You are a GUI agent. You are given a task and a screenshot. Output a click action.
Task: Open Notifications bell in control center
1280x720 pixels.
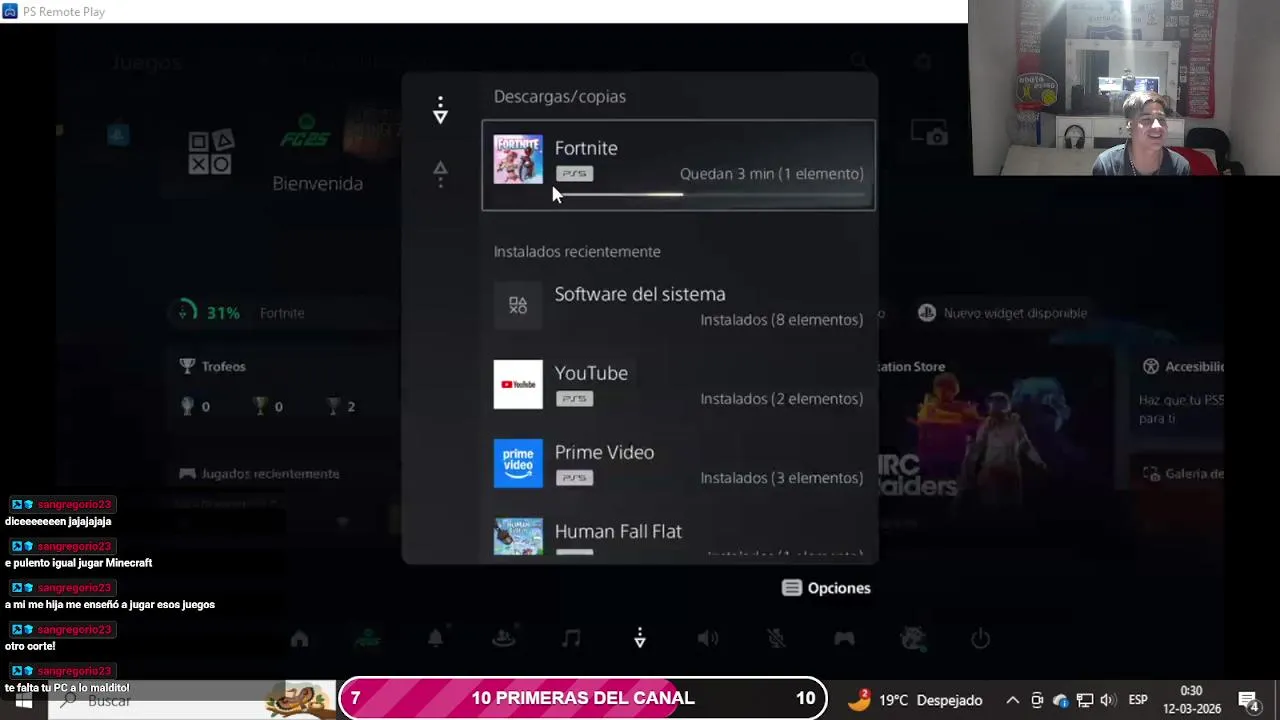436,639
